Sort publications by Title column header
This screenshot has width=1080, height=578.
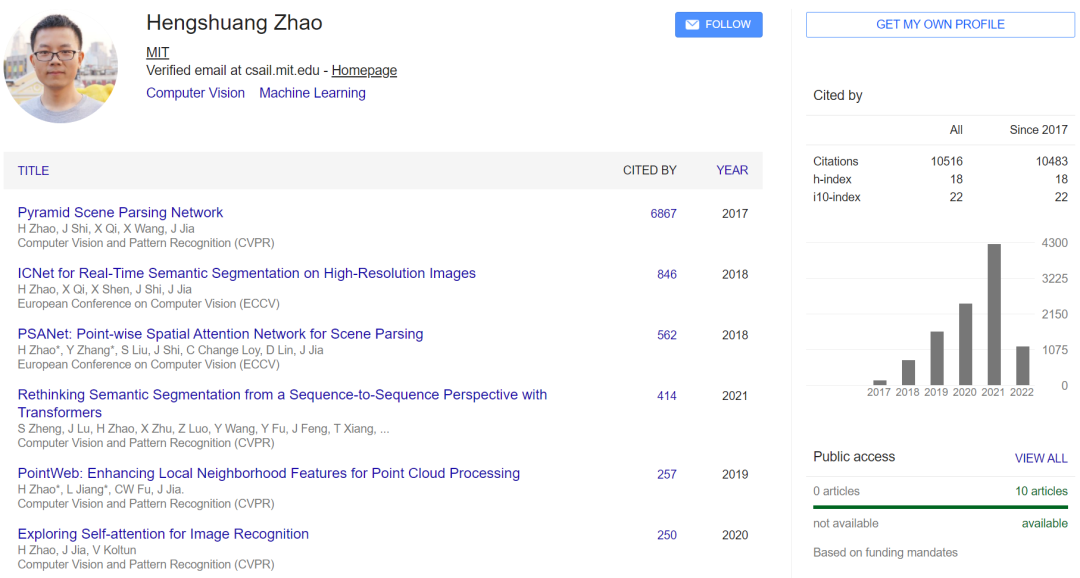(33, 171)
